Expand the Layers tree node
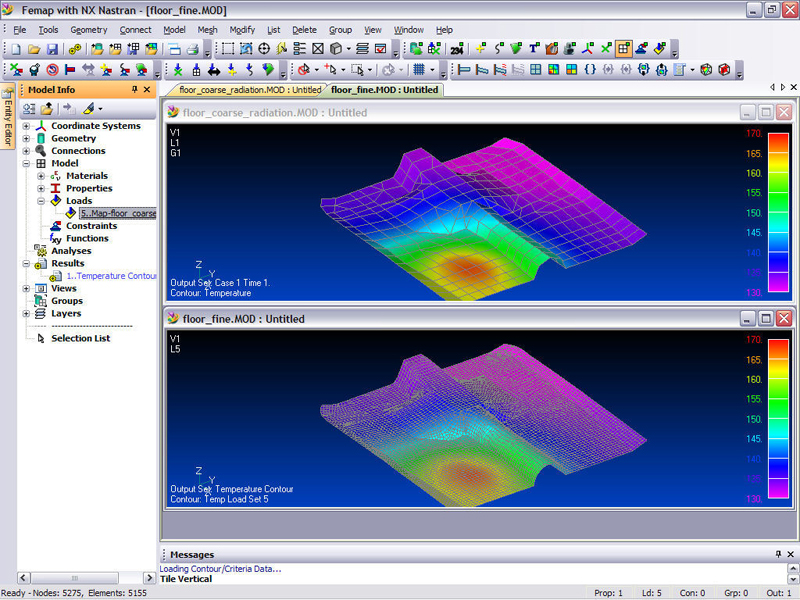800x600 pixels. 26,314
